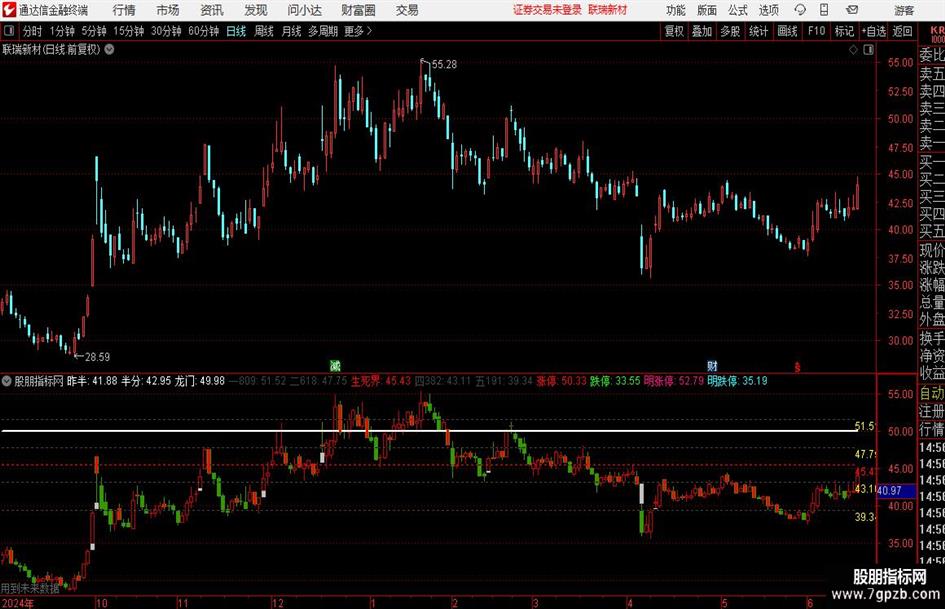The width and height of the screenshot is (945, 609).
Task: Expand 股朋指标网 indicator dropdown
Action: [x=6, y=381]
